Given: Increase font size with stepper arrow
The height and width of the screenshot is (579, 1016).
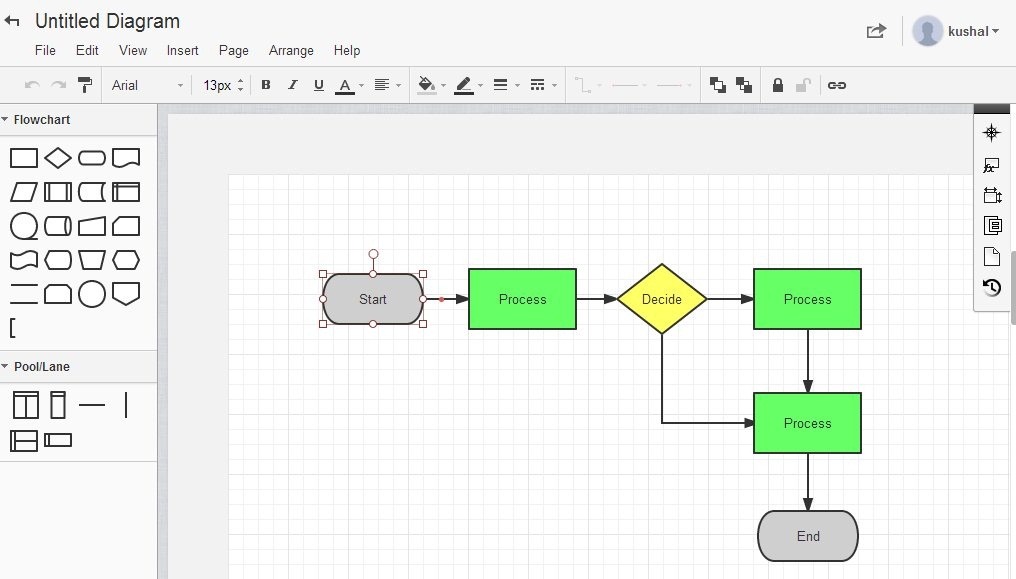Looking at the screenshot, I should click(240, 81).
